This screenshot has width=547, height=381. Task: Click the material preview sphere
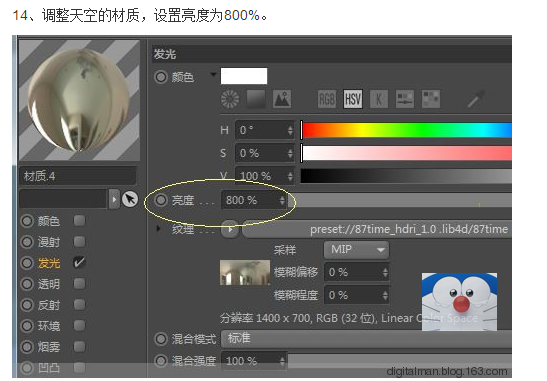(79, 100)
